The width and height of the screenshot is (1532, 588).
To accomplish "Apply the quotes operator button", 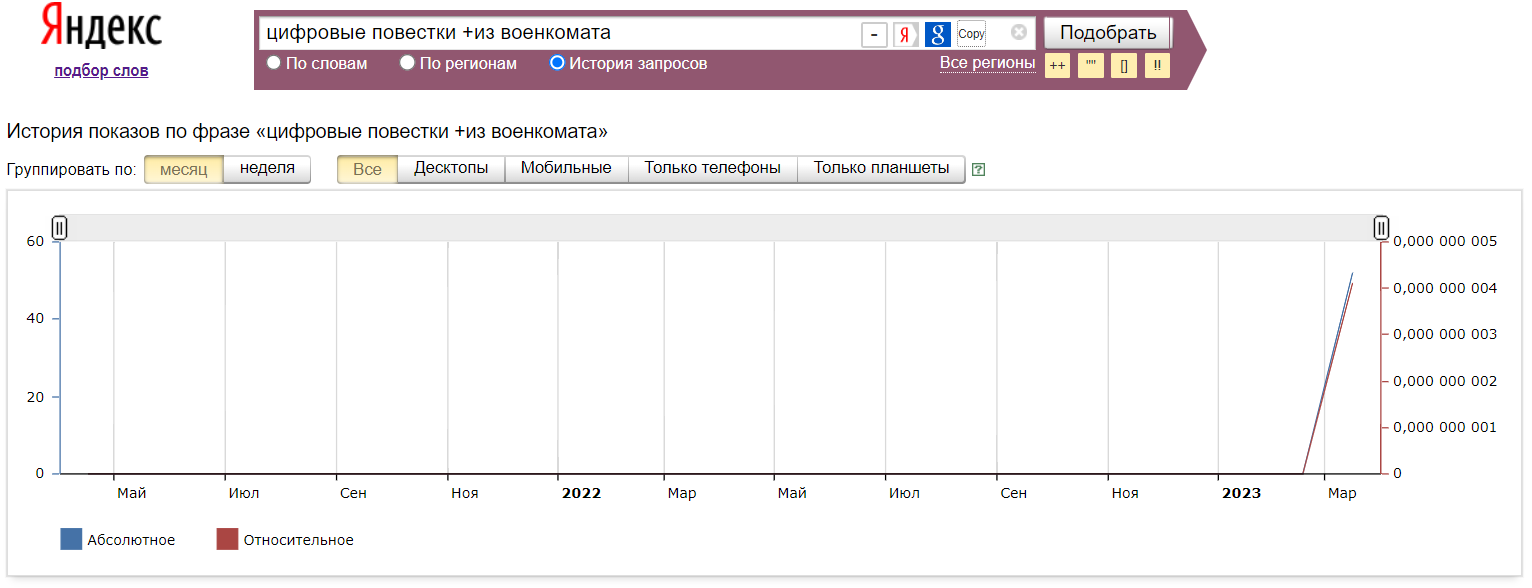I will click(x=1090, y=66).
